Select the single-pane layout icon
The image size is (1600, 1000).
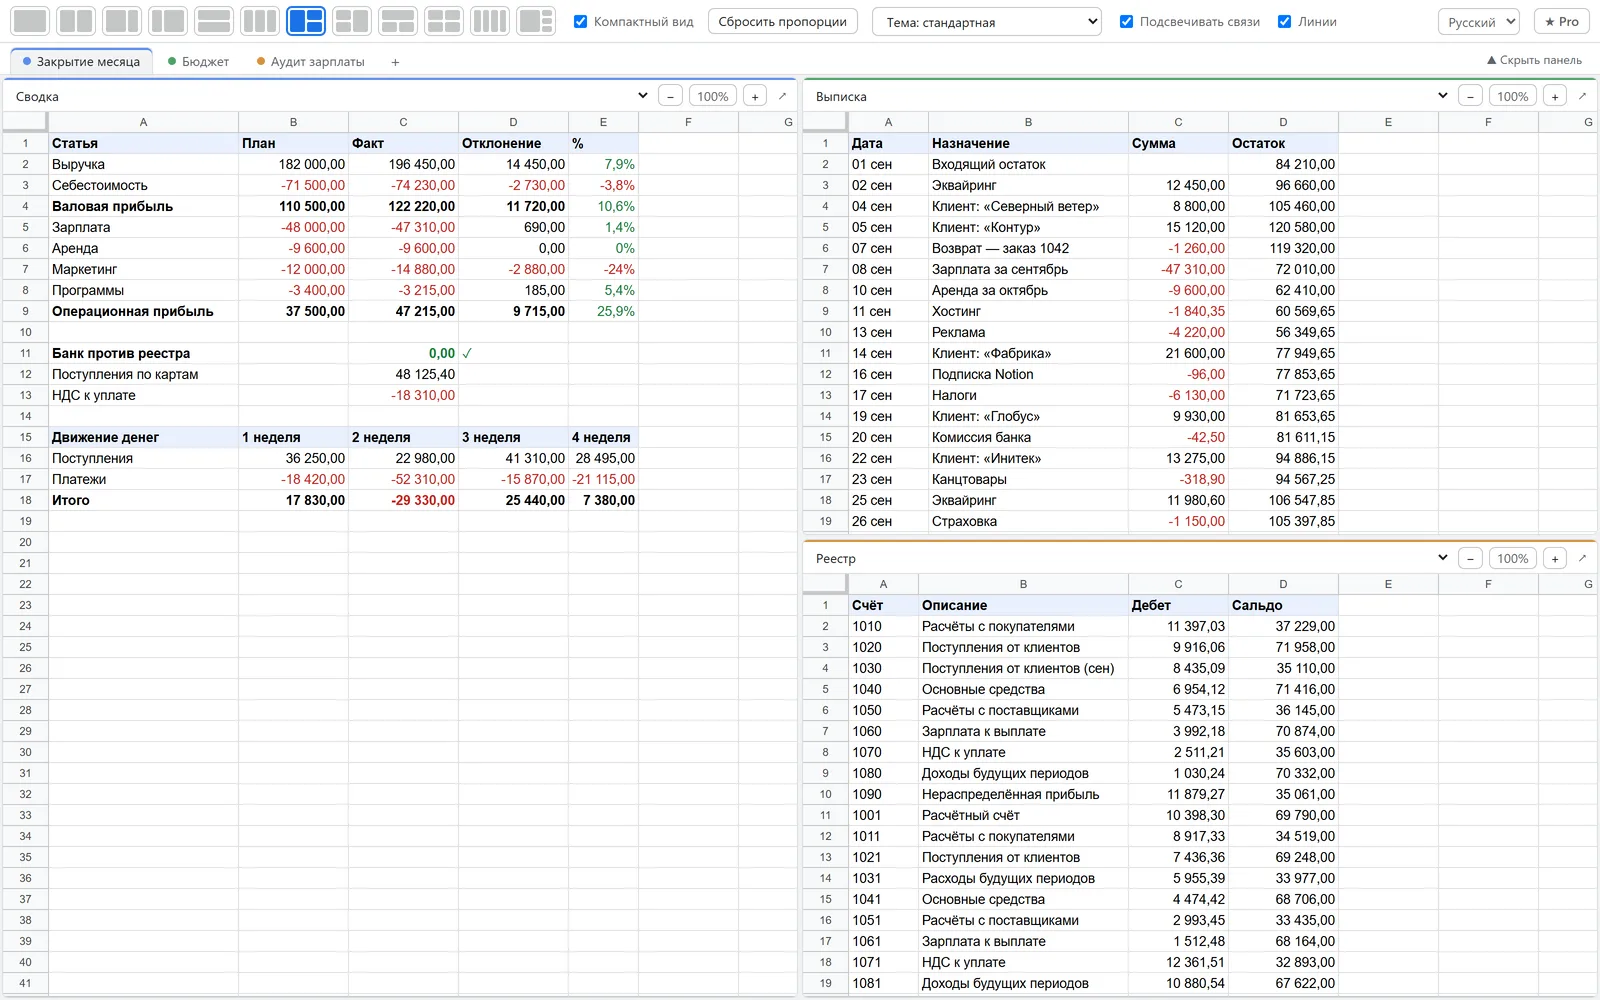pos(31,21)
